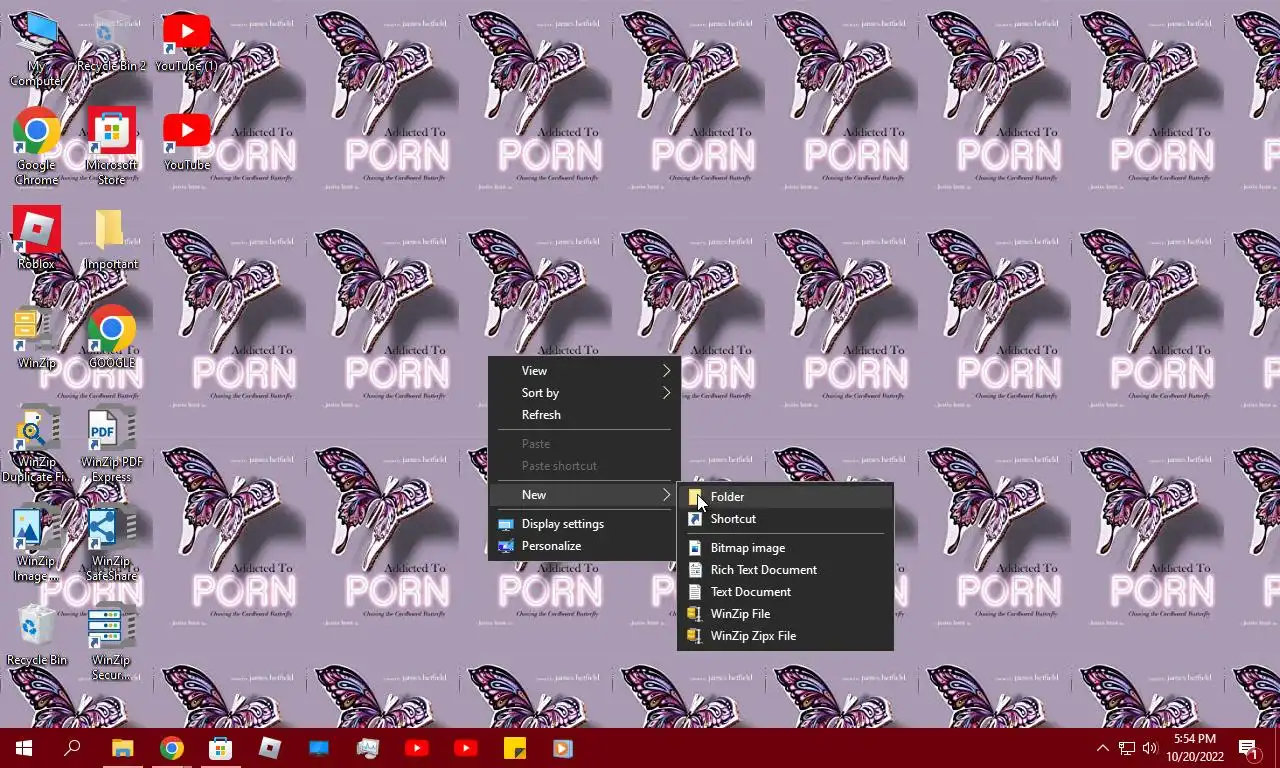This screenshot has height=768, width=1280.
Task: Select the WinZip Image desktop shortcut
Action: pos(36,543)
